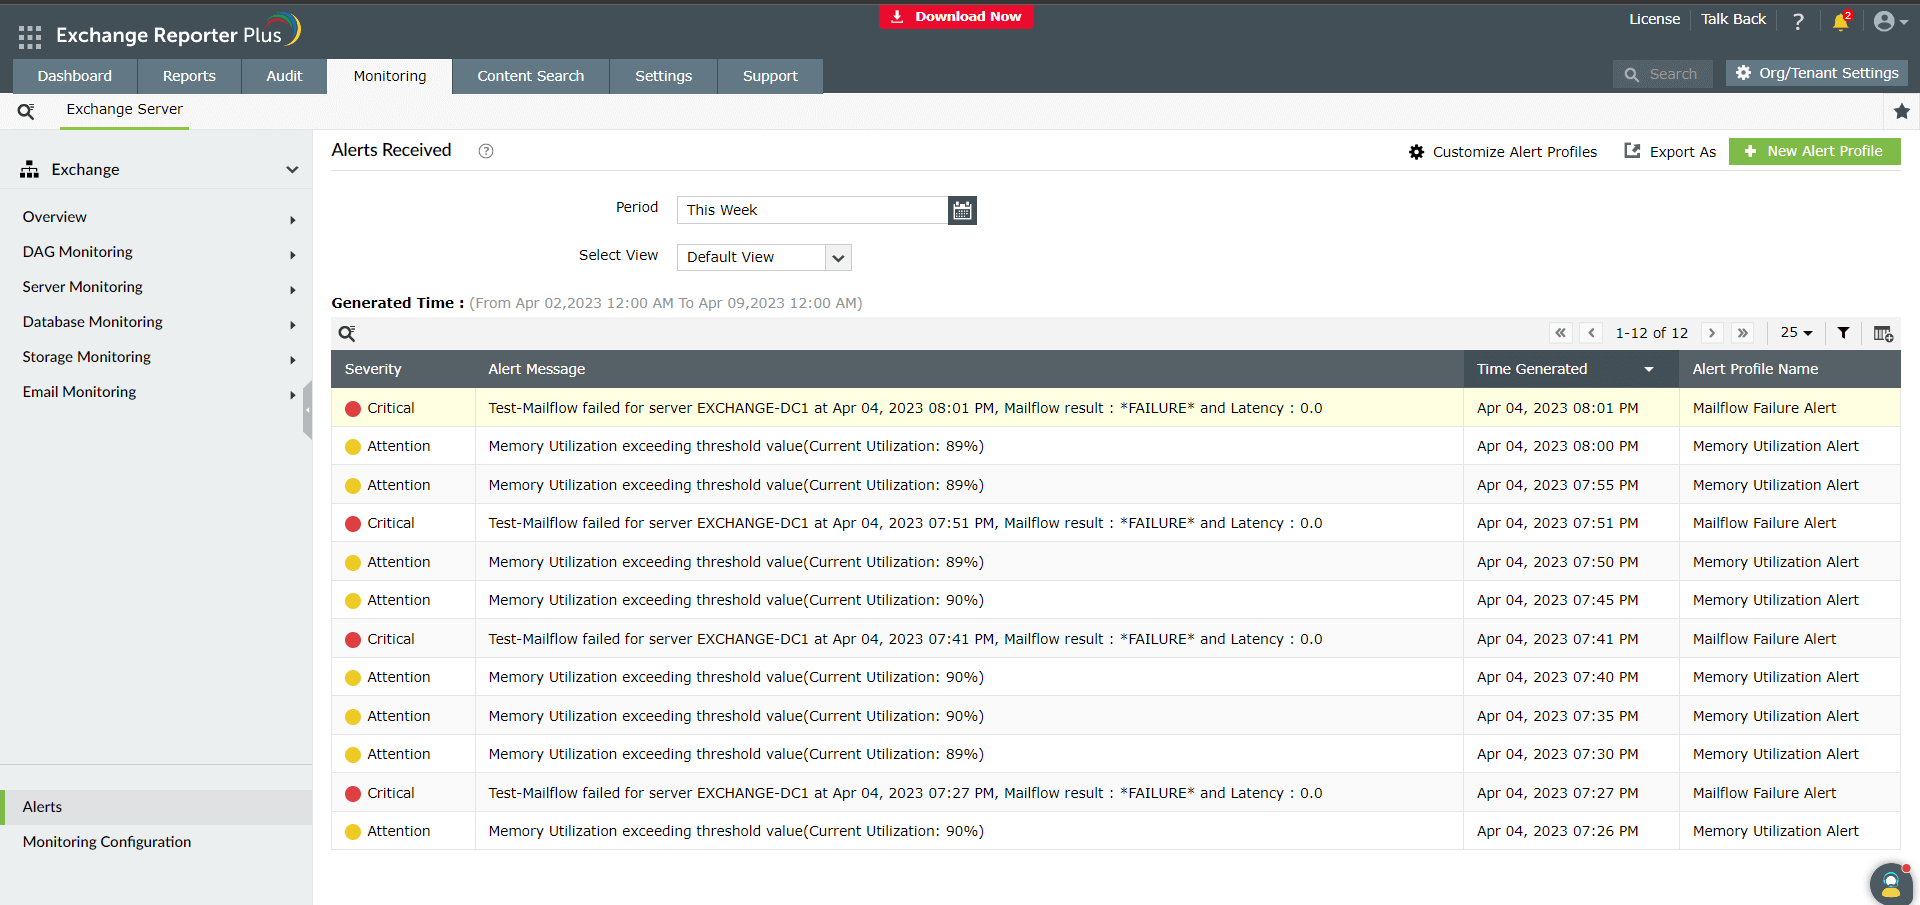1920x905 pixels.
Task: Open Org/Tenant Settings
Action: (1816, 73)
